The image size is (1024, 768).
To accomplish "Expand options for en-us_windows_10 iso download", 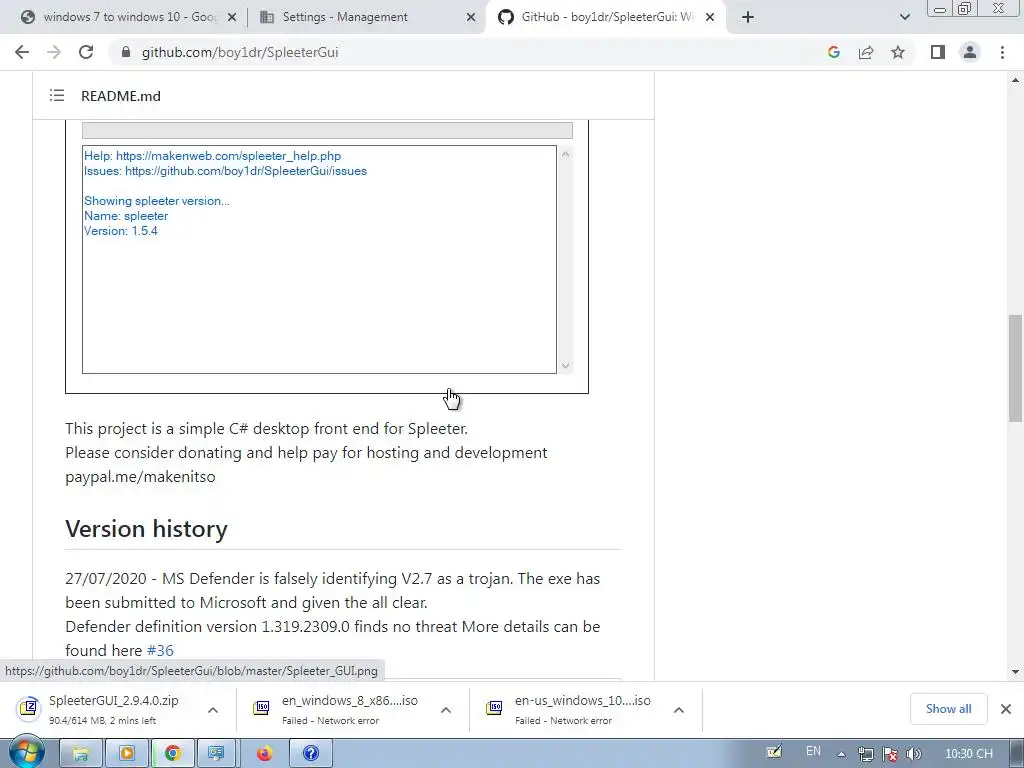I will (679, 710).
